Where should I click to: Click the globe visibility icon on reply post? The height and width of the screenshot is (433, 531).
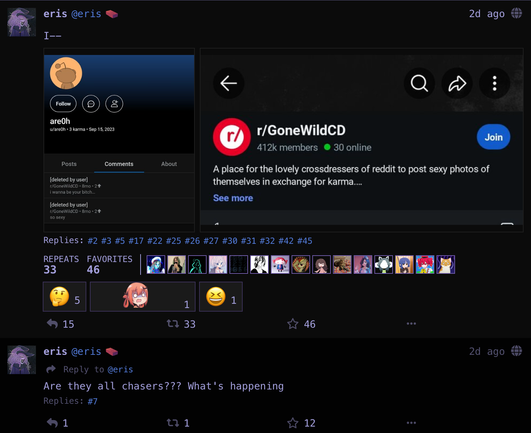point(516,351)
